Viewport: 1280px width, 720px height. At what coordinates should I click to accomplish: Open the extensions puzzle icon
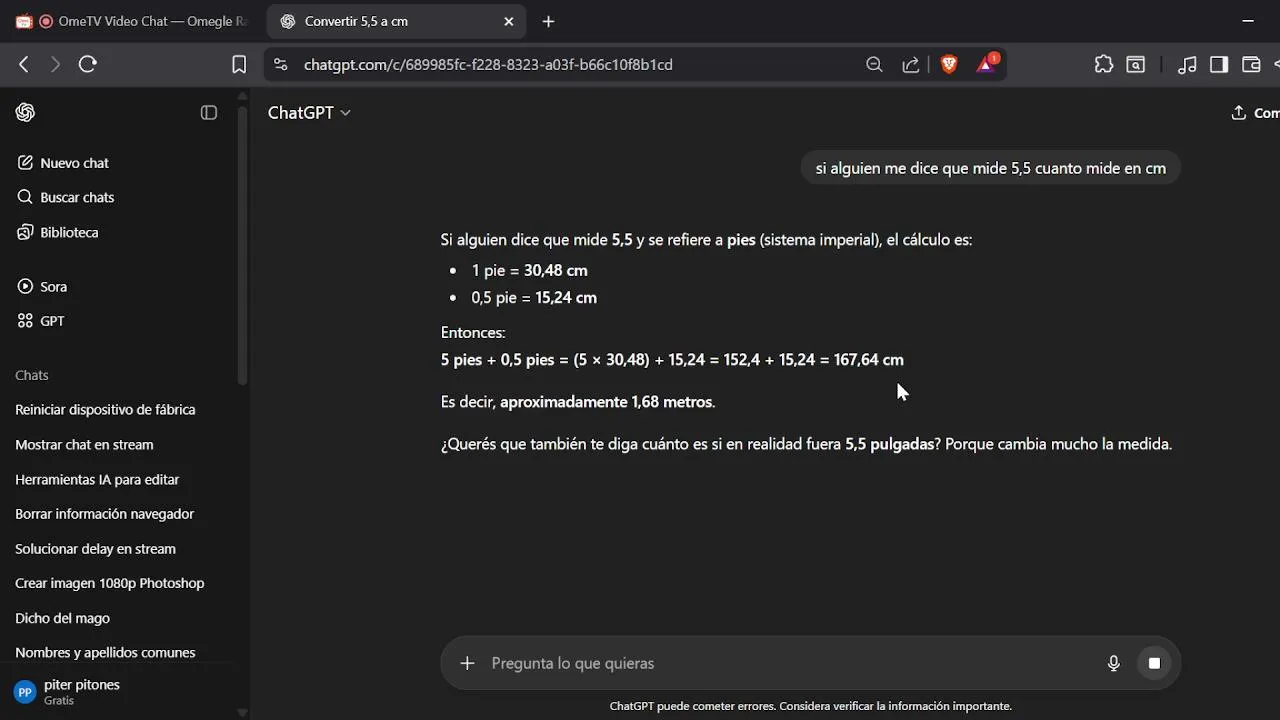(x=1104, y=64)
